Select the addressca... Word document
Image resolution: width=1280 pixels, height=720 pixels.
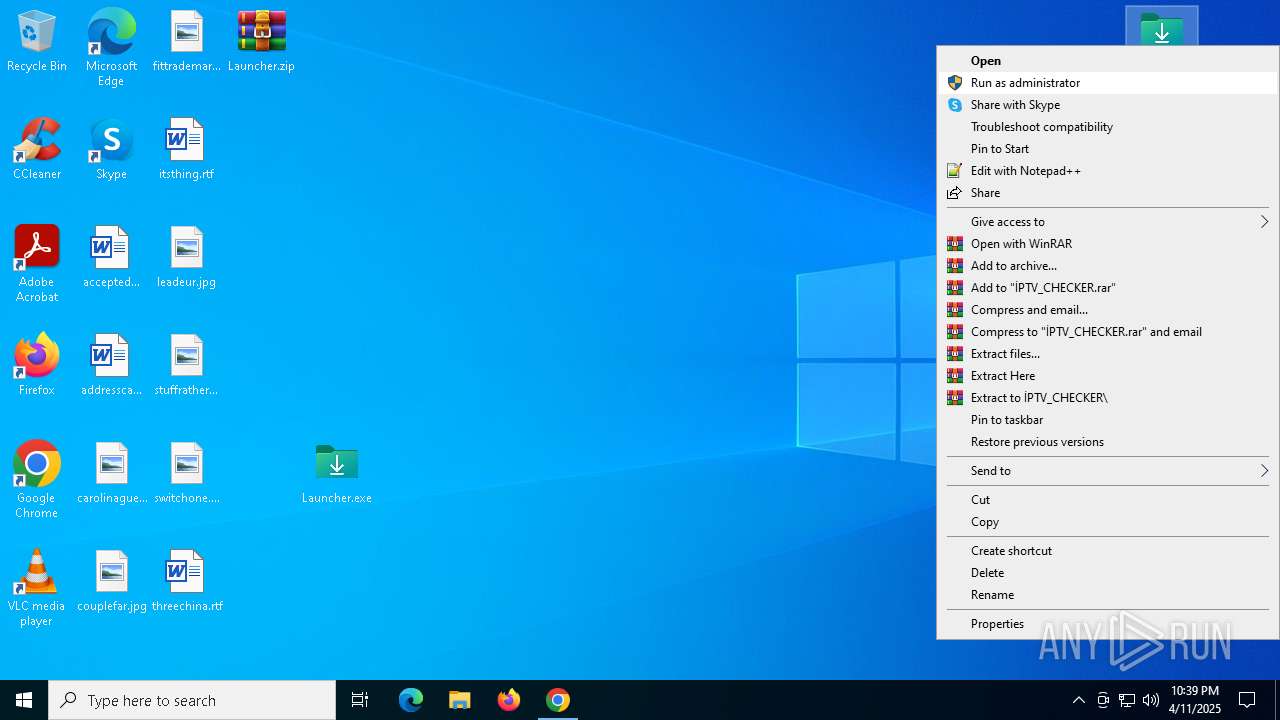[x=111, y=366]
